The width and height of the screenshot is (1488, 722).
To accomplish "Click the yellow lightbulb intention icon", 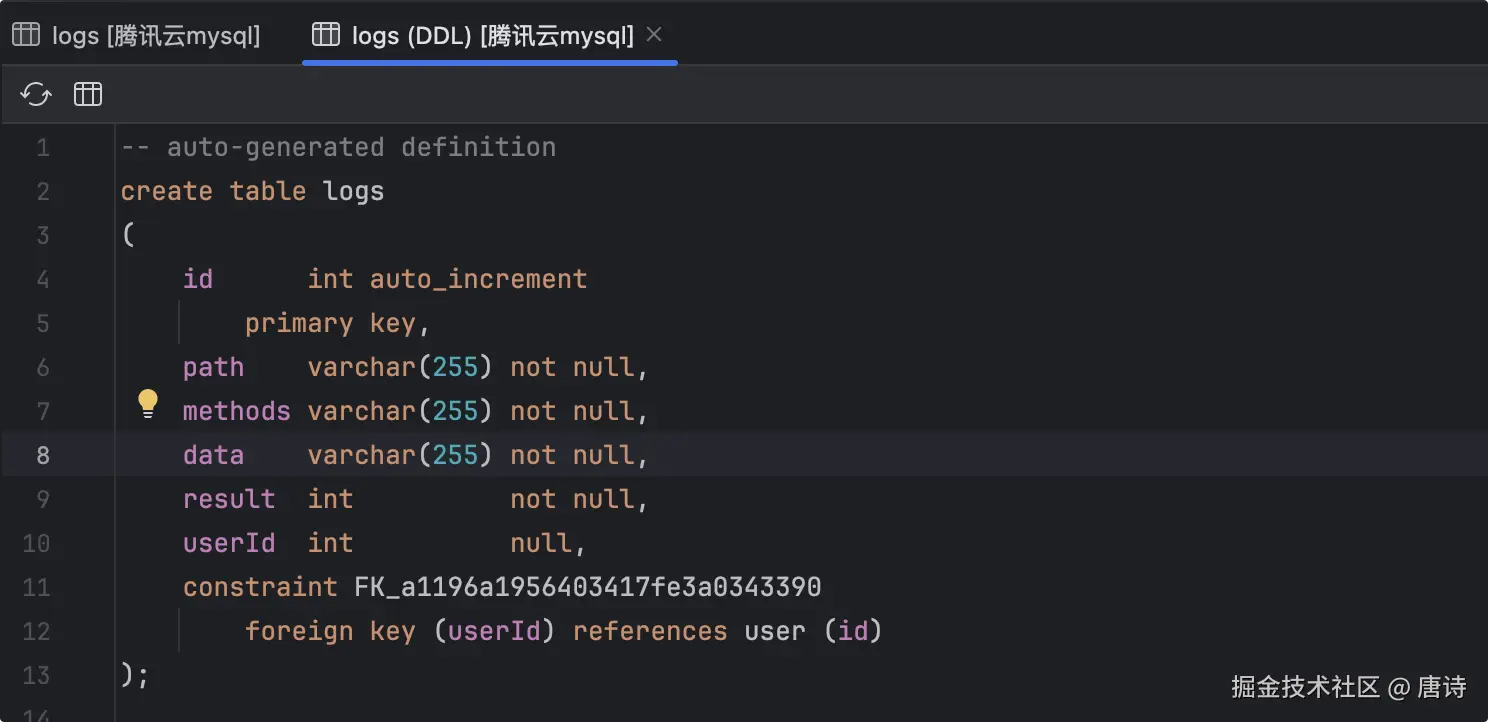I will pyautogui.click(x=148, y=403).
